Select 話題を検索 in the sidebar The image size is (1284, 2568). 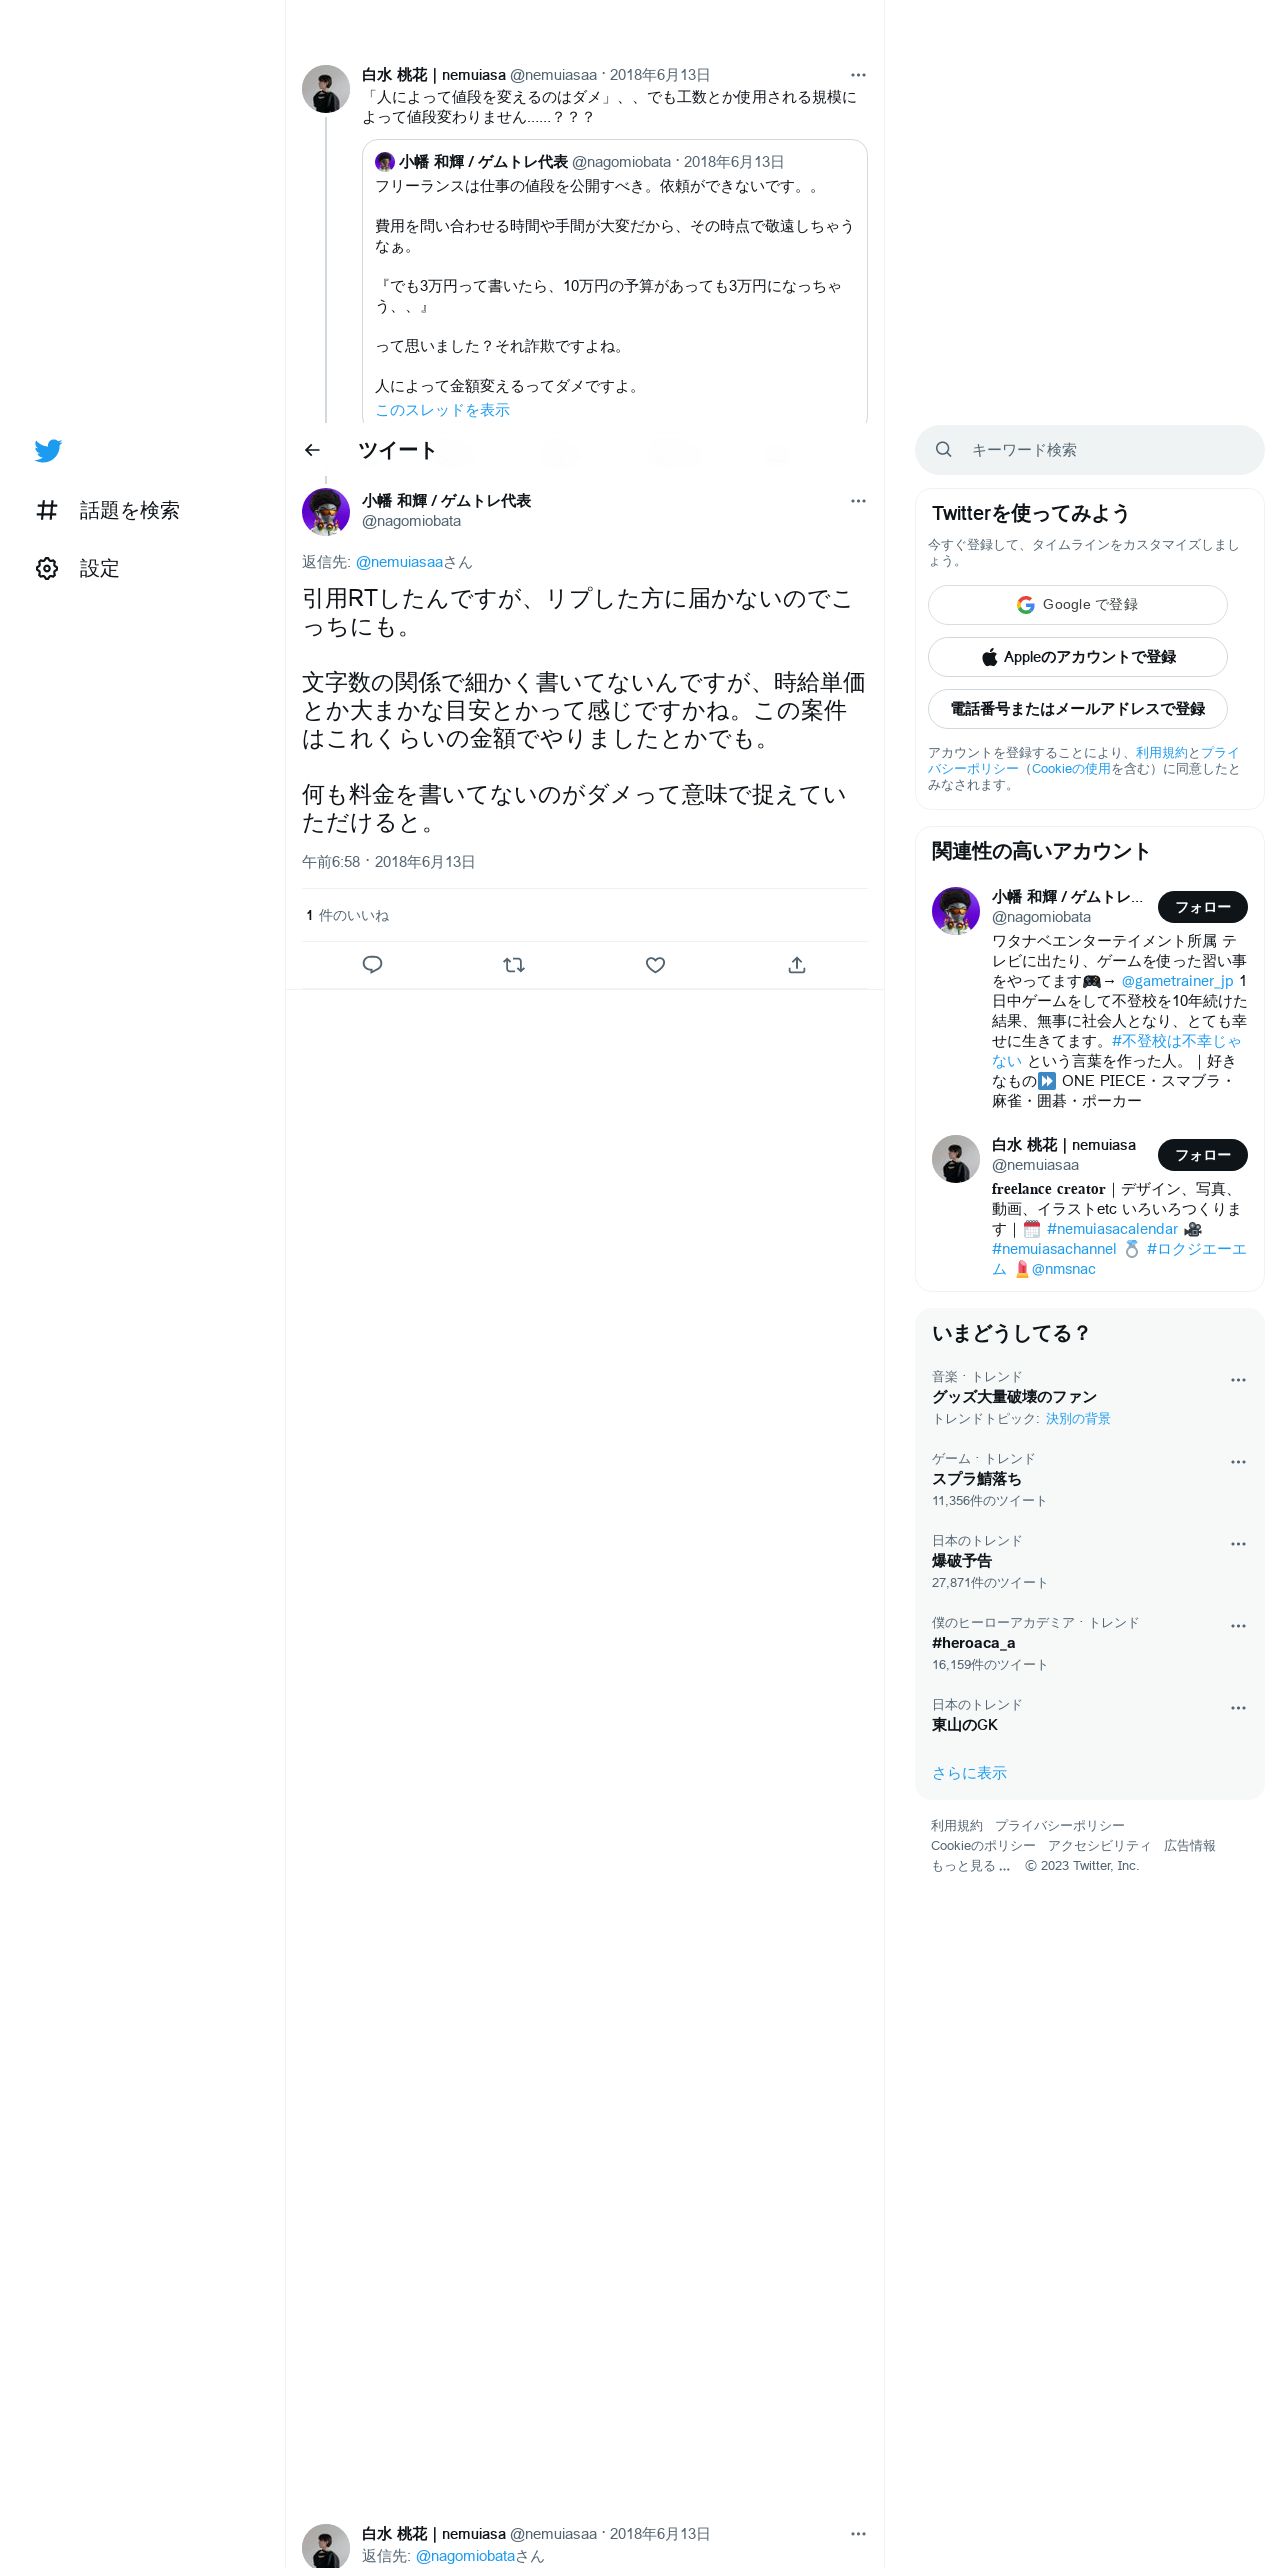coord(129,511)
